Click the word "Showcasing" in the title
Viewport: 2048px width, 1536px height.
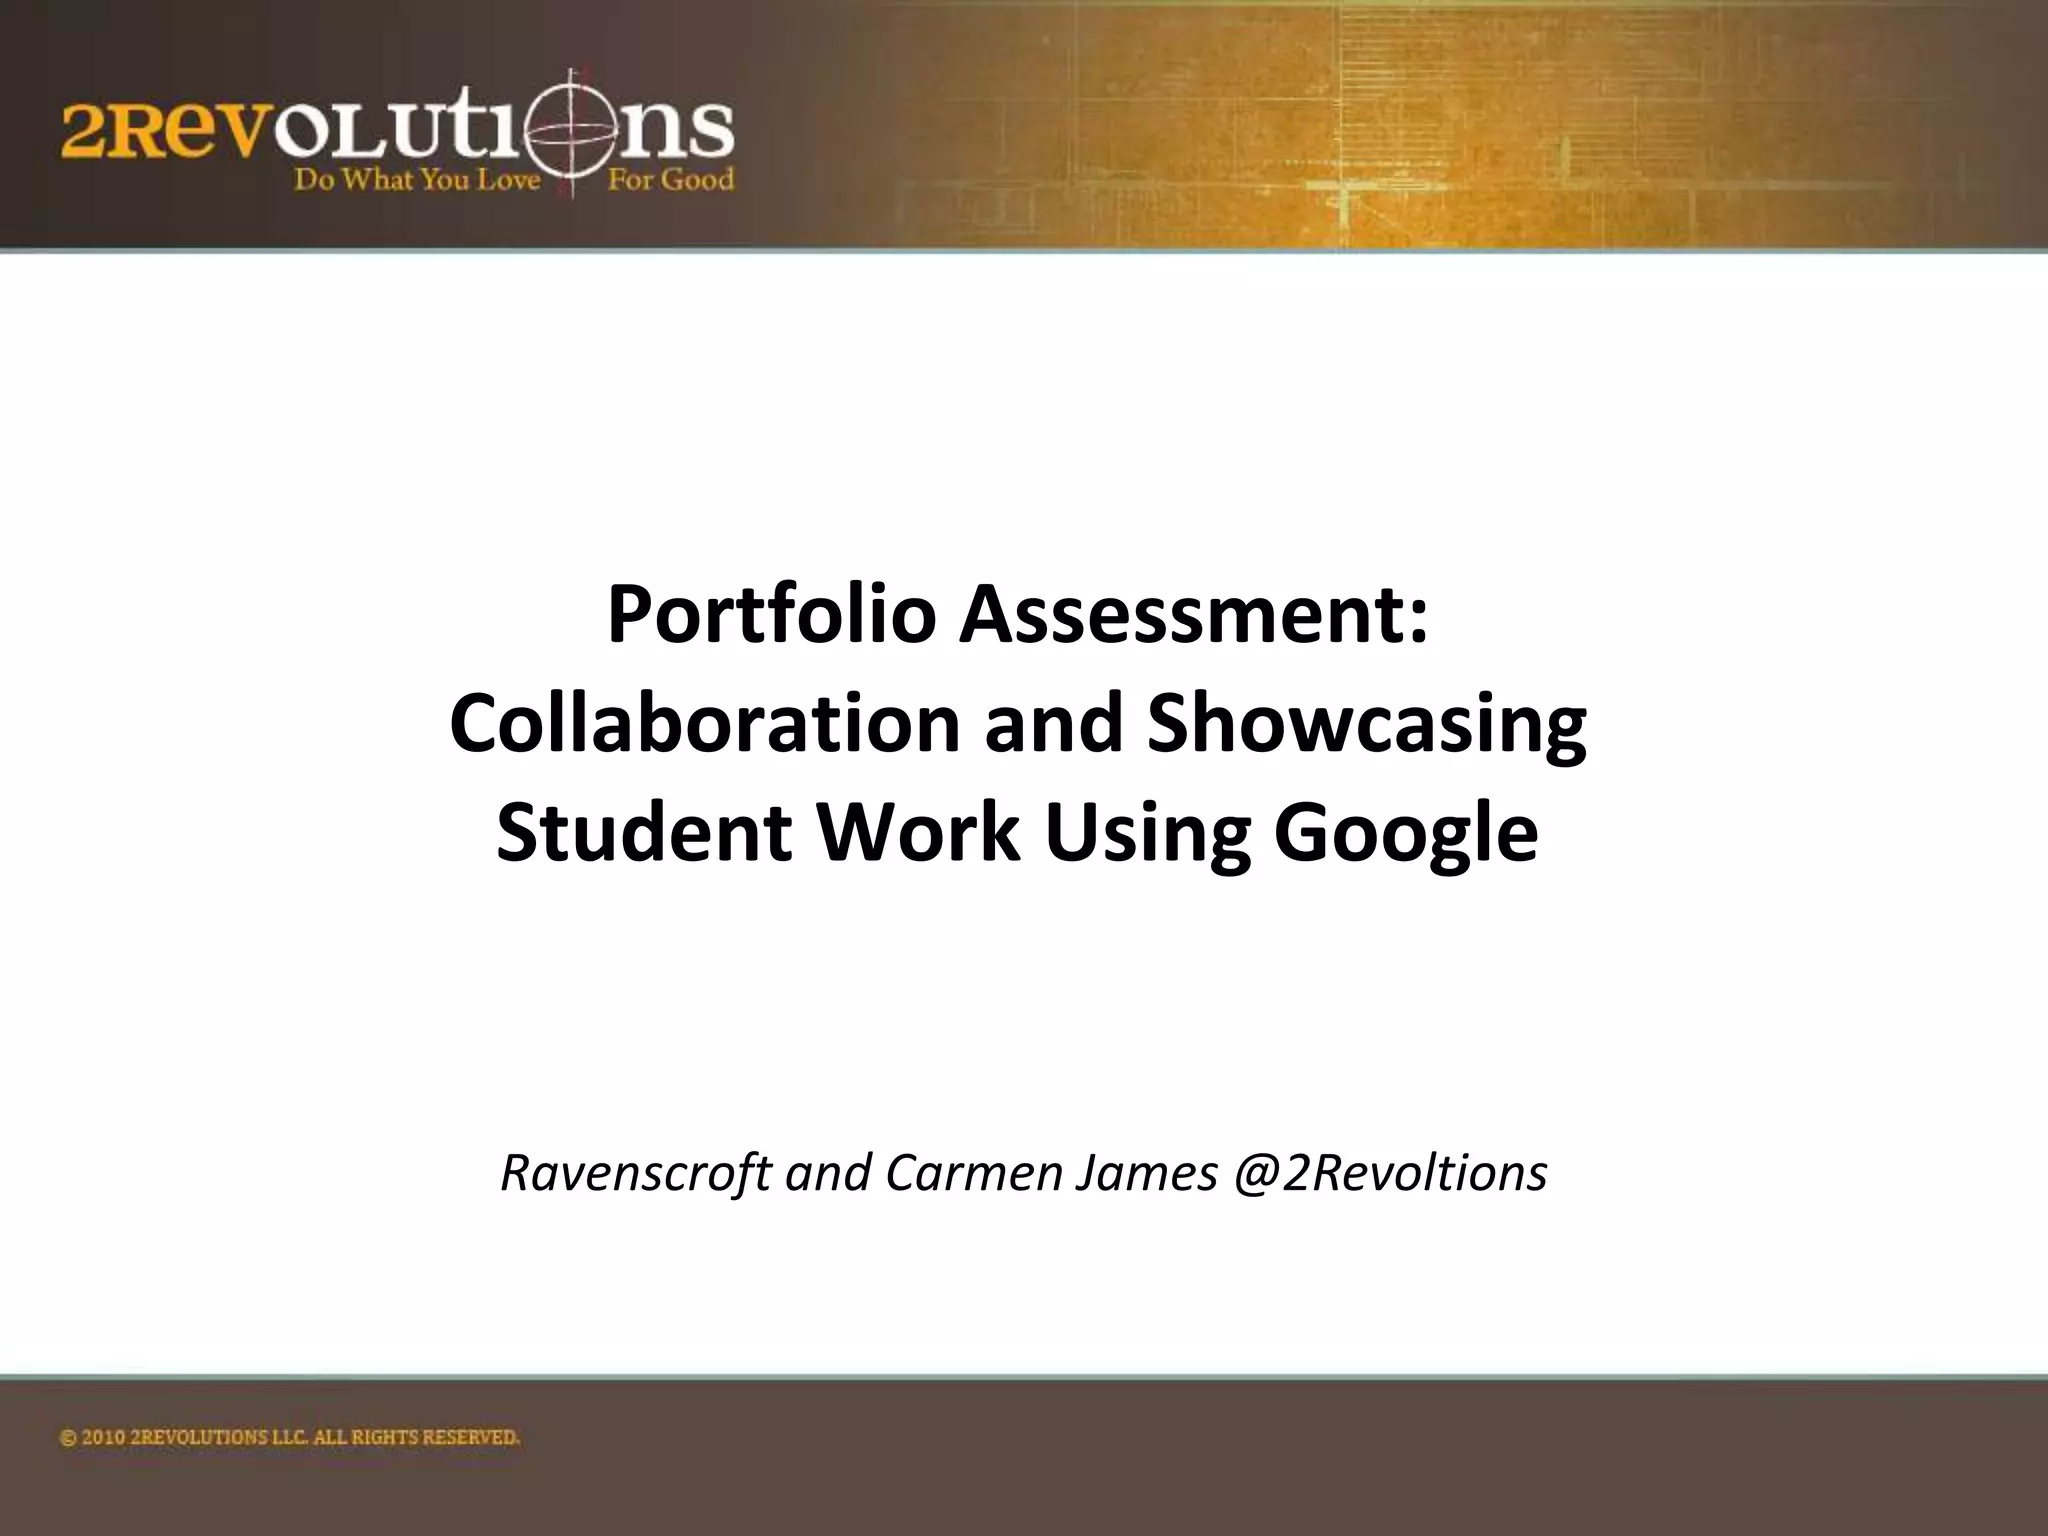click(1366, 724)
